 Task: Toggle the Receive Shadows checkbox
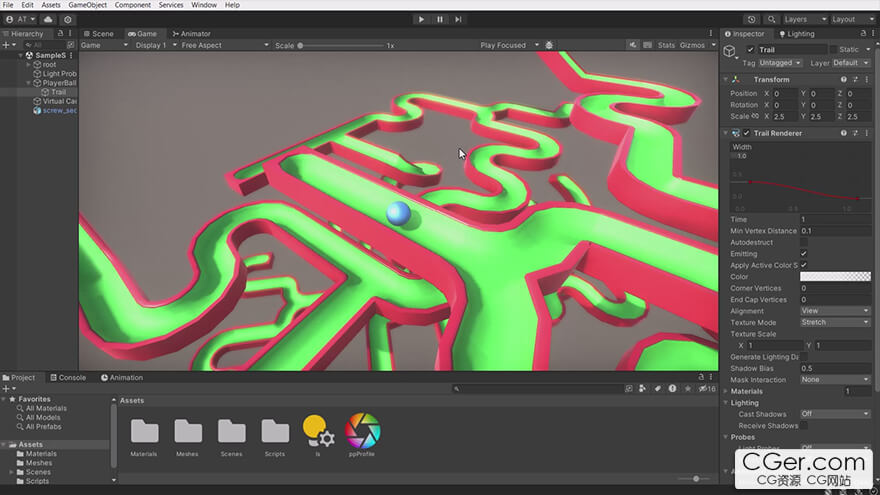804,425
